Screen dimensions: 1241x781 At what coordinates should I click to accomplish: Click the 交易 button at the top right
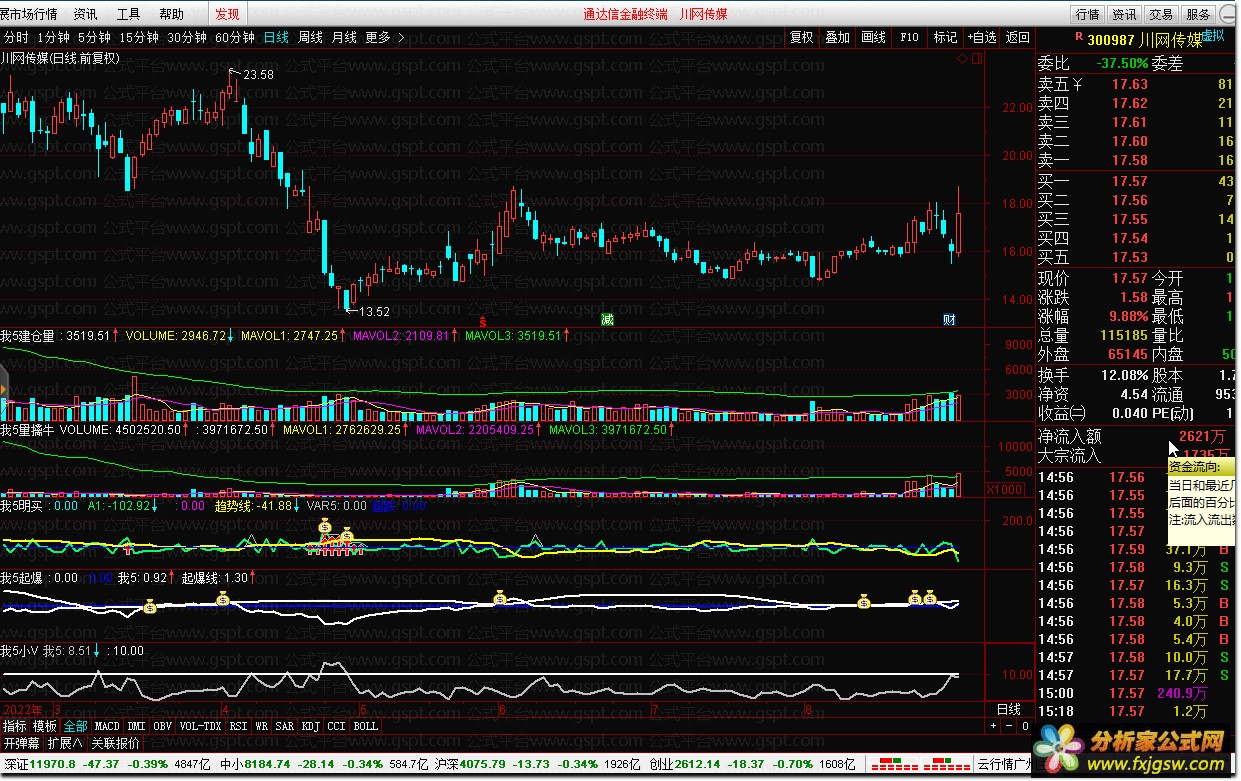1161,14
